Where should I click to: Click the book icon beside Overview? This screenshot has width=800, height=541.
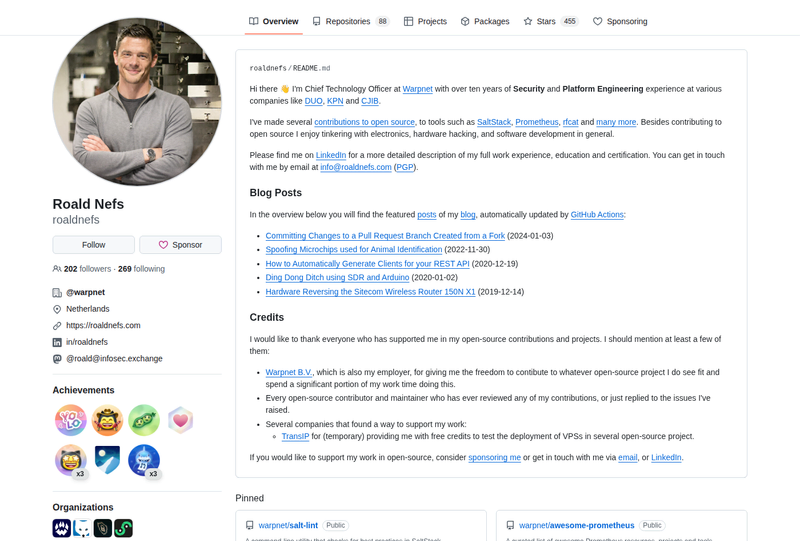pyautogui.click(x=254, y=21)
